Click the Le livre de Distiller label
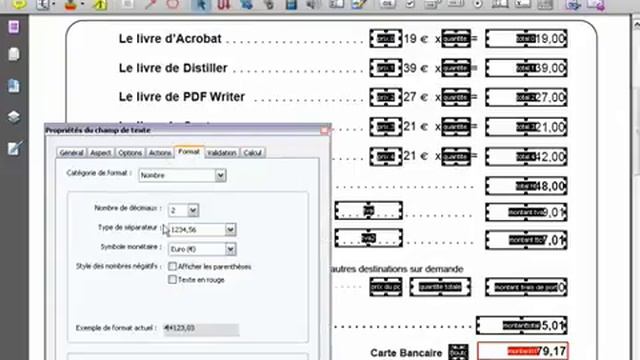The width and height of the screenshot is (640, 360). pyautogui.click(x=173, y=68)
